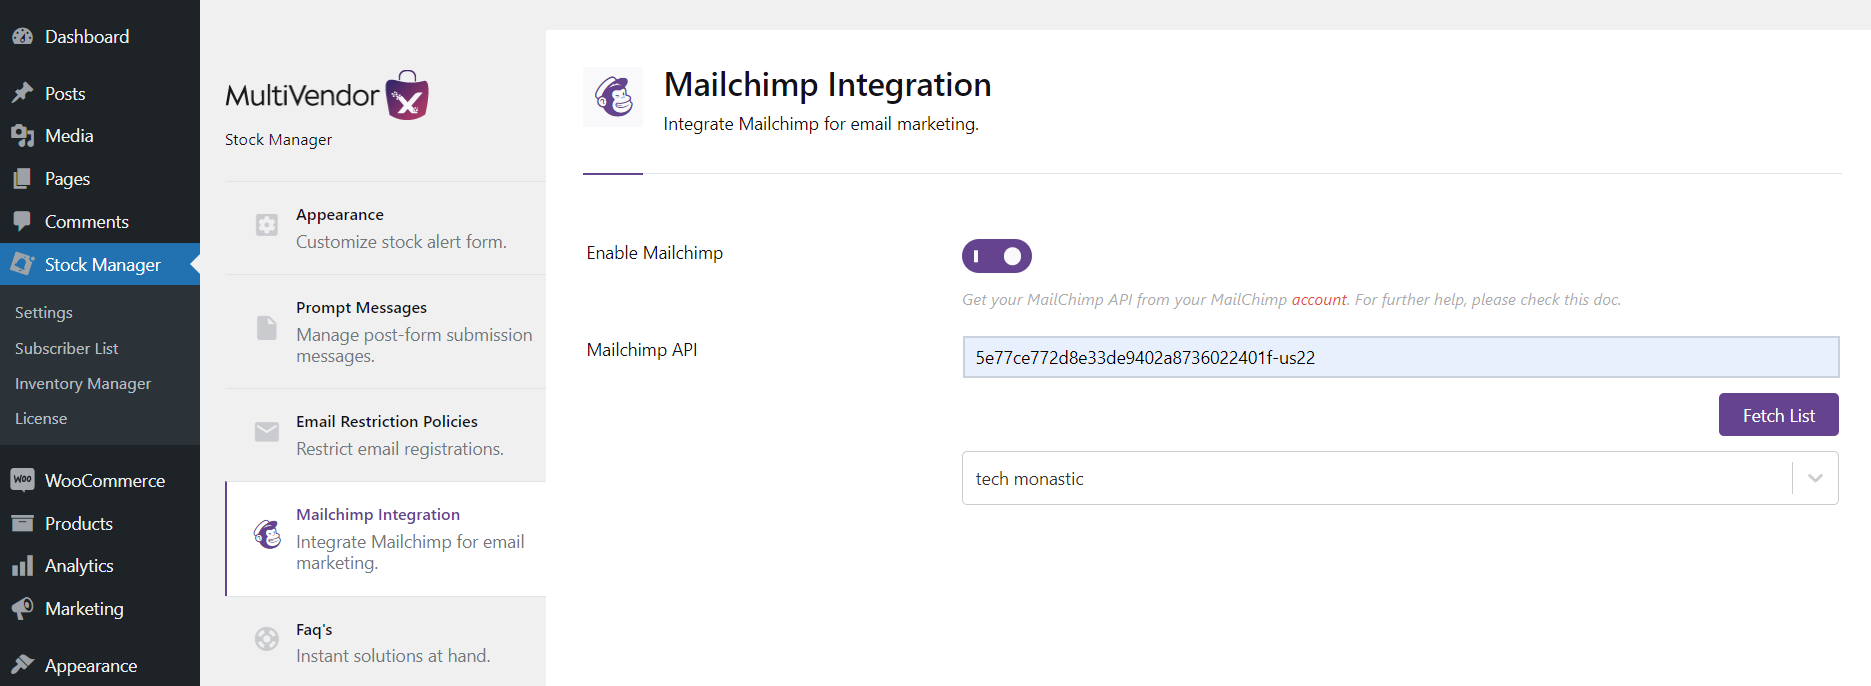This screenshot has width=1871, height=686.
Task: Click the Appearance tab gear icon
Action: click(267, 225)
